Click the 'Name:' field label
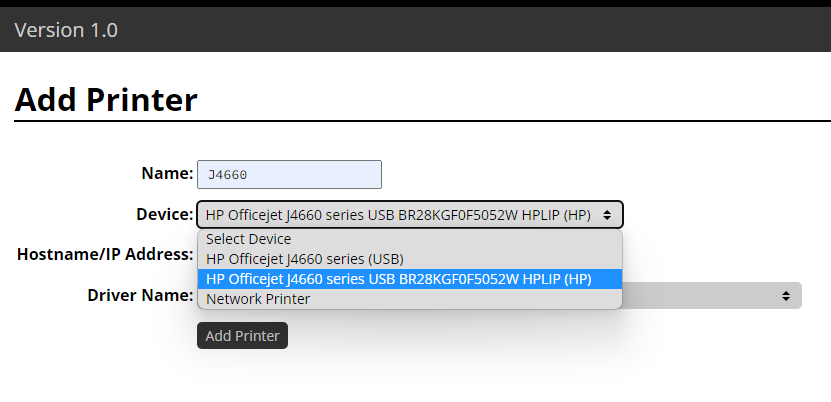This screenshot has width=831, height=402. (x=167, y=173)
